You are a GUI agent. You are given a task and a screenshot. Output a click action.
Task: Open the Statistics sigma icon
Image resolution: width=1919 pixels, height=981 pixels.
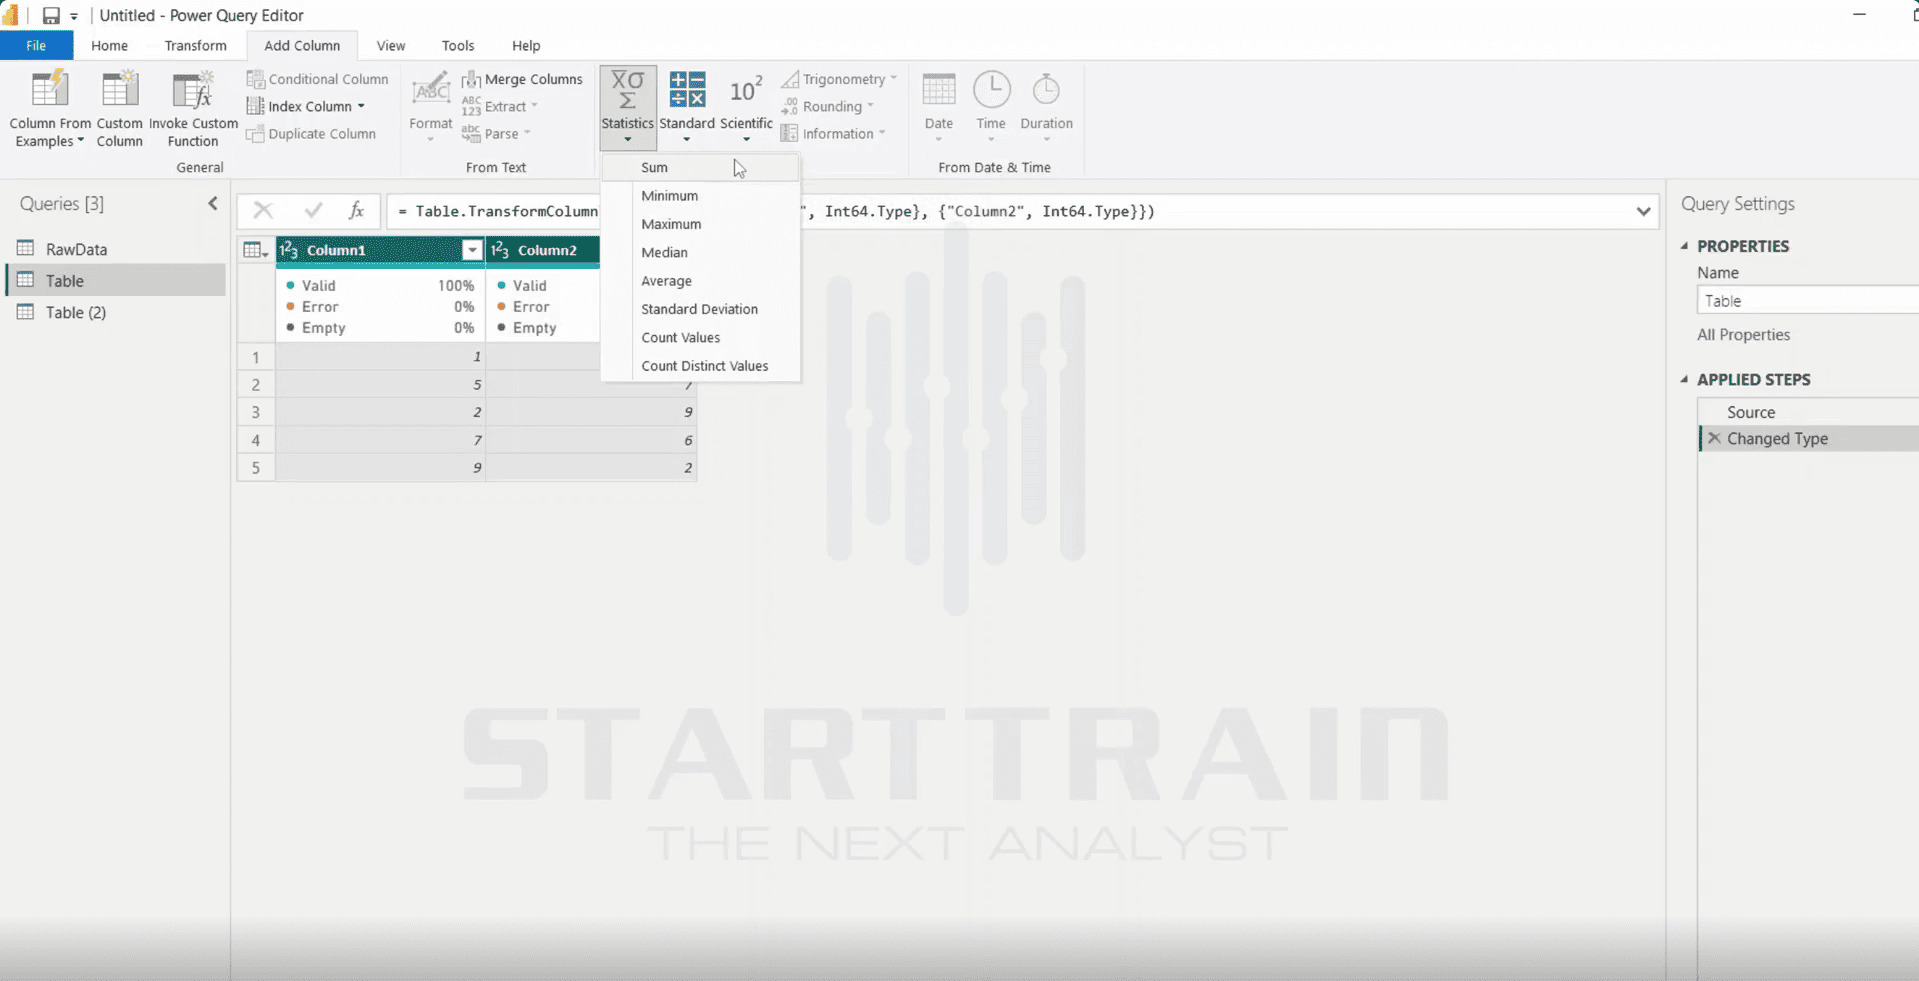click(x=628, y=89)
